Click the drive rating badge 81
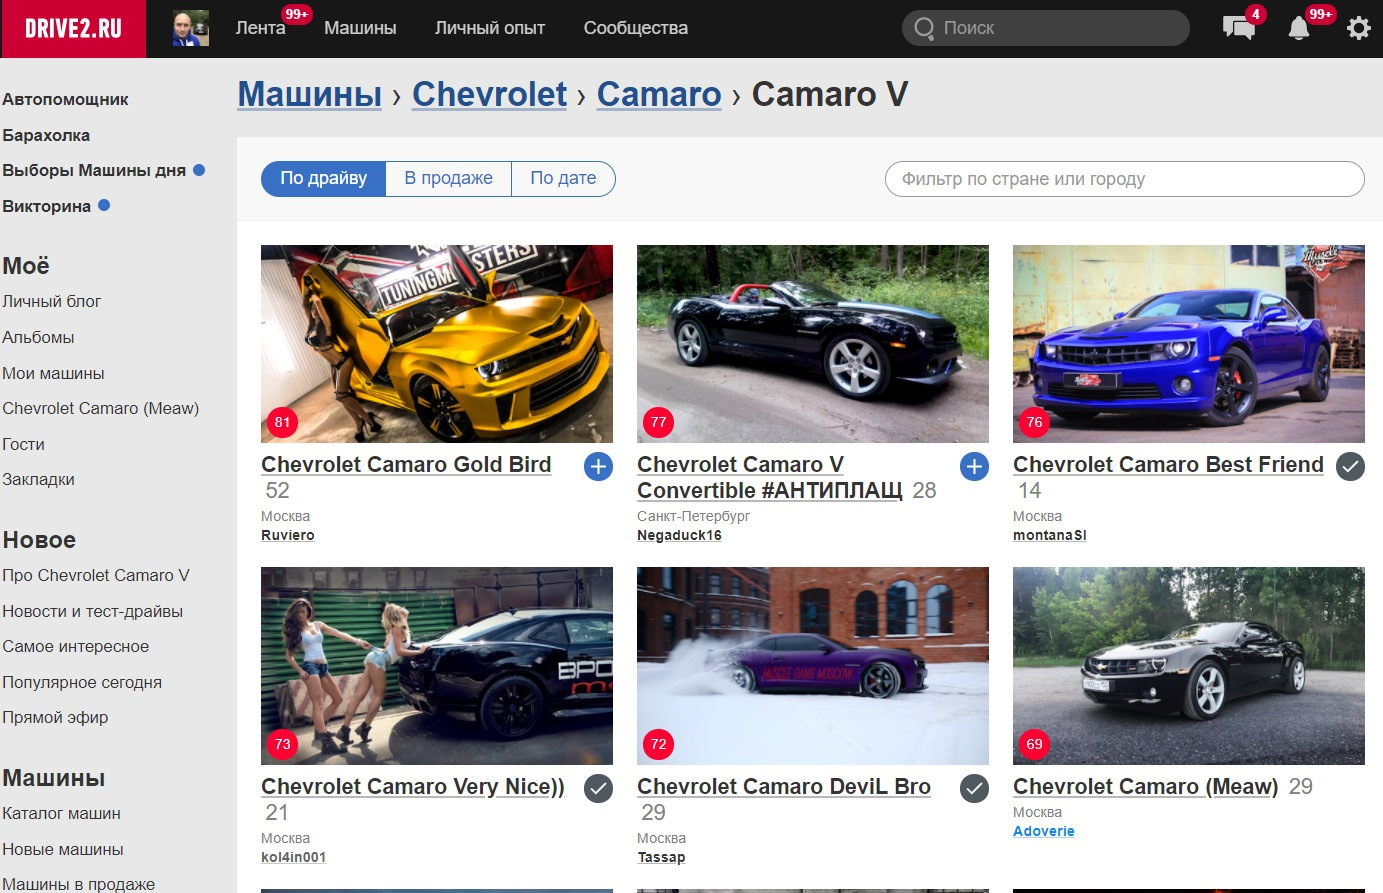This screenshot has width=1383, height=893. (x=282, y=422)
